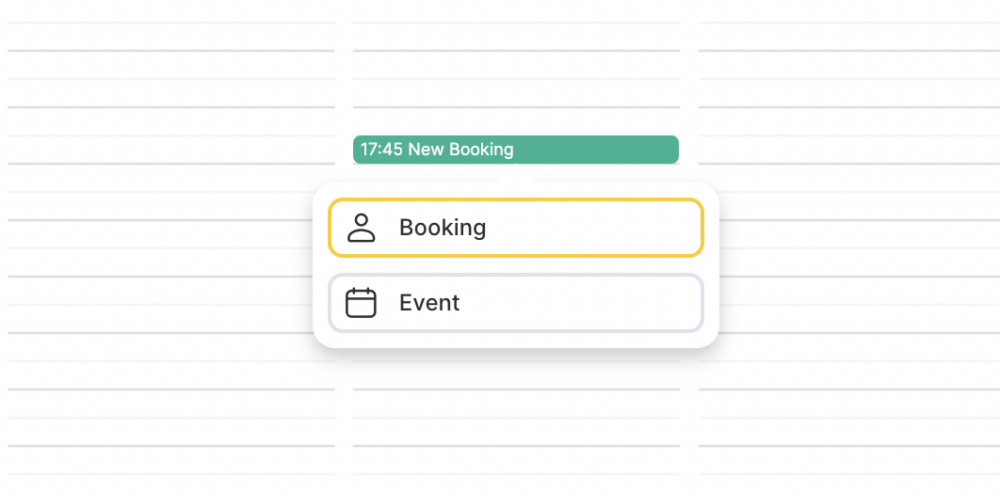Viewport: 1000px width, 493px height.
Task: Click the calendar icon in Event option
Action: click(361, 303)
